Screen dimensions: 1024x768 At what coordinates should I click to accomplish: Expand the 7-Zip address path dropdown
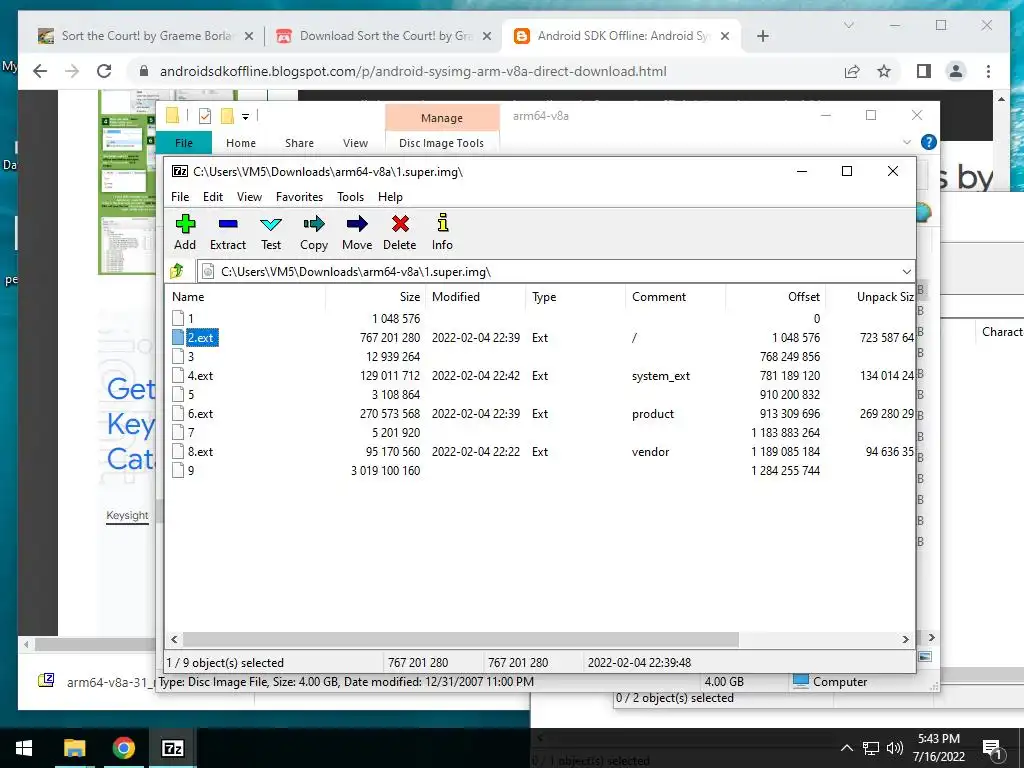(x=906, y=272)
